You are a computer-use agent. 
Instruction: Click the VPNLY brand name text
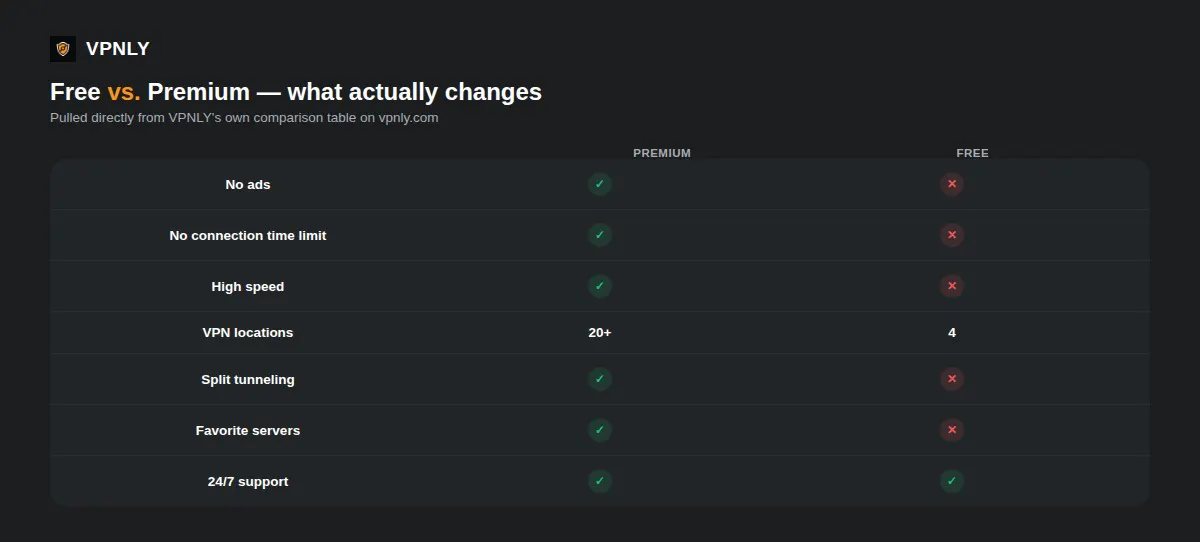[x=118, y=48]
